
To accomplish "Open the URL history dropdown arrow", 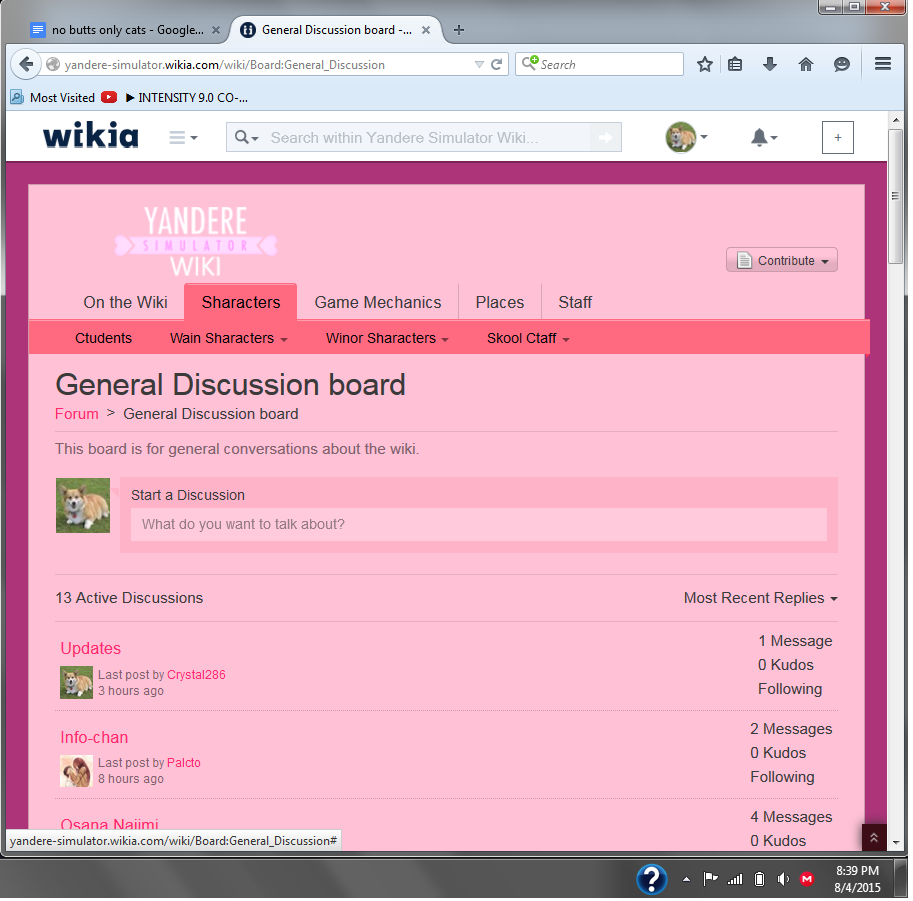I will 479,65.
